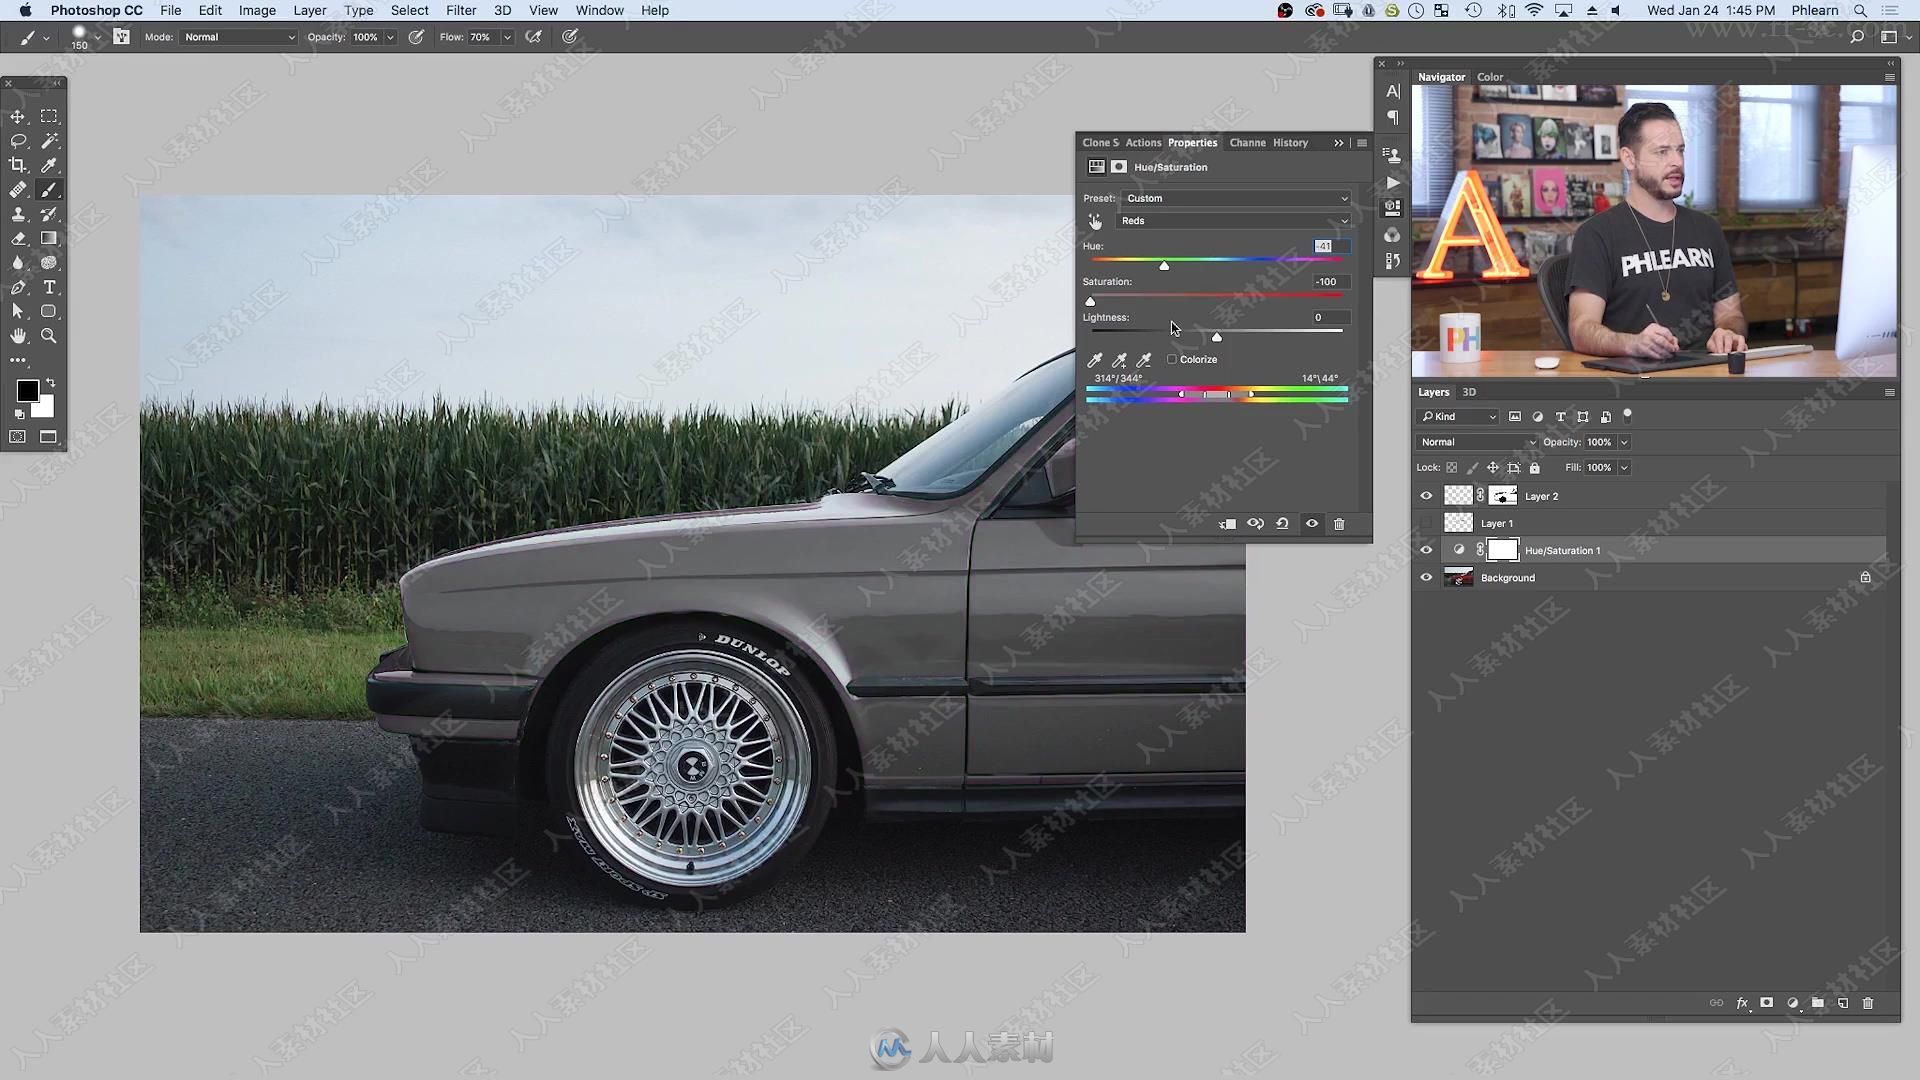Screen dimensions: 1920x1080
Task: Open the layer blend mode Normal dropdown
Action: 1477,442
